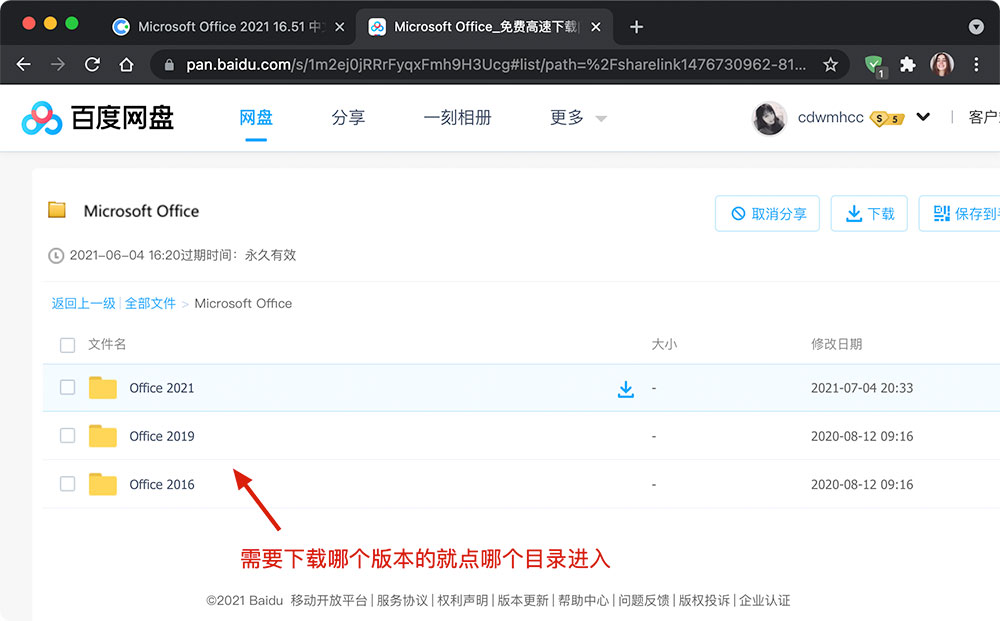
Task: Click the Office 2016 folder name
Action: pyautogui.click(x=162, y=485)
